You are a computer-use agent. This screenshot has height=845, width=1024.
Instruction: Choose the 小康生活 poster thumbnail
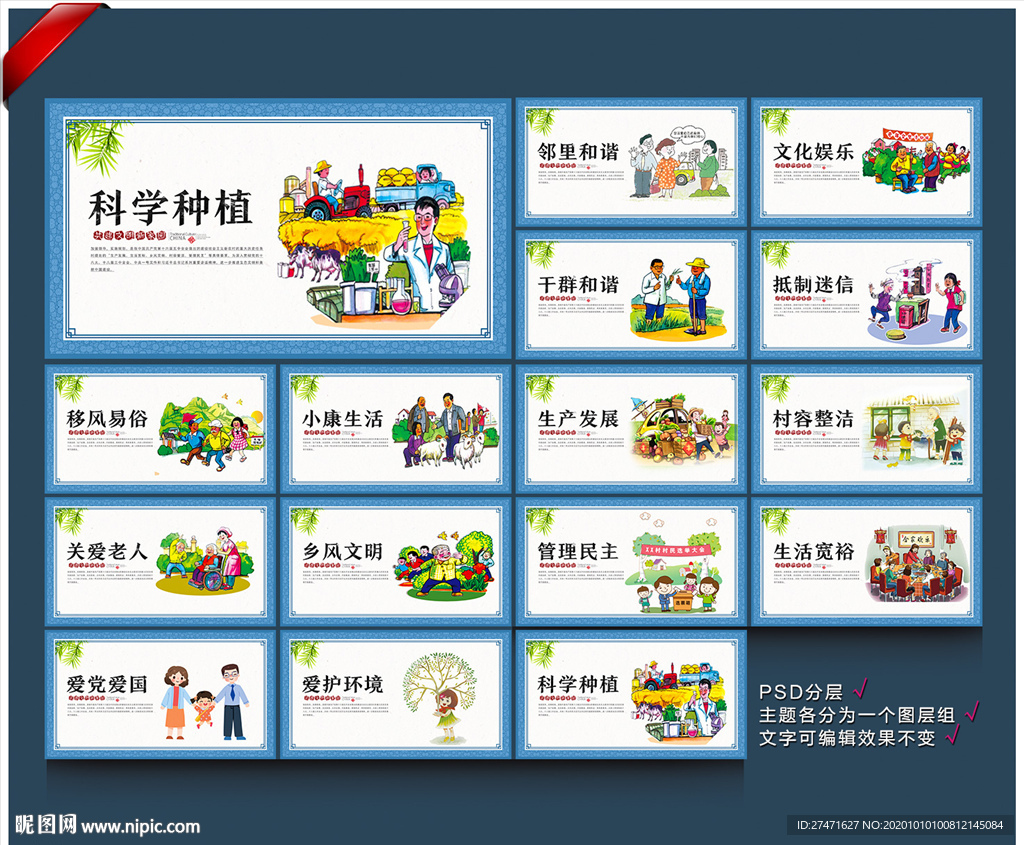tap(396, 428)
